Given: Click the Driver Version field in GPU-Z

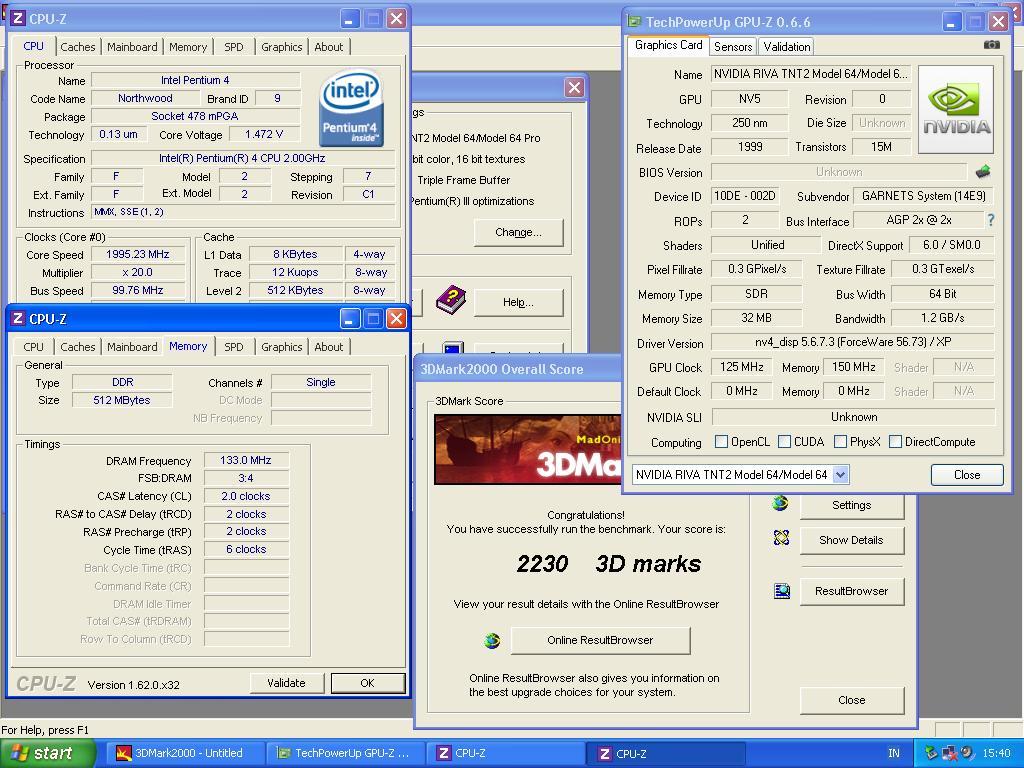Looking at the screenshot, I should pos(853,342).
